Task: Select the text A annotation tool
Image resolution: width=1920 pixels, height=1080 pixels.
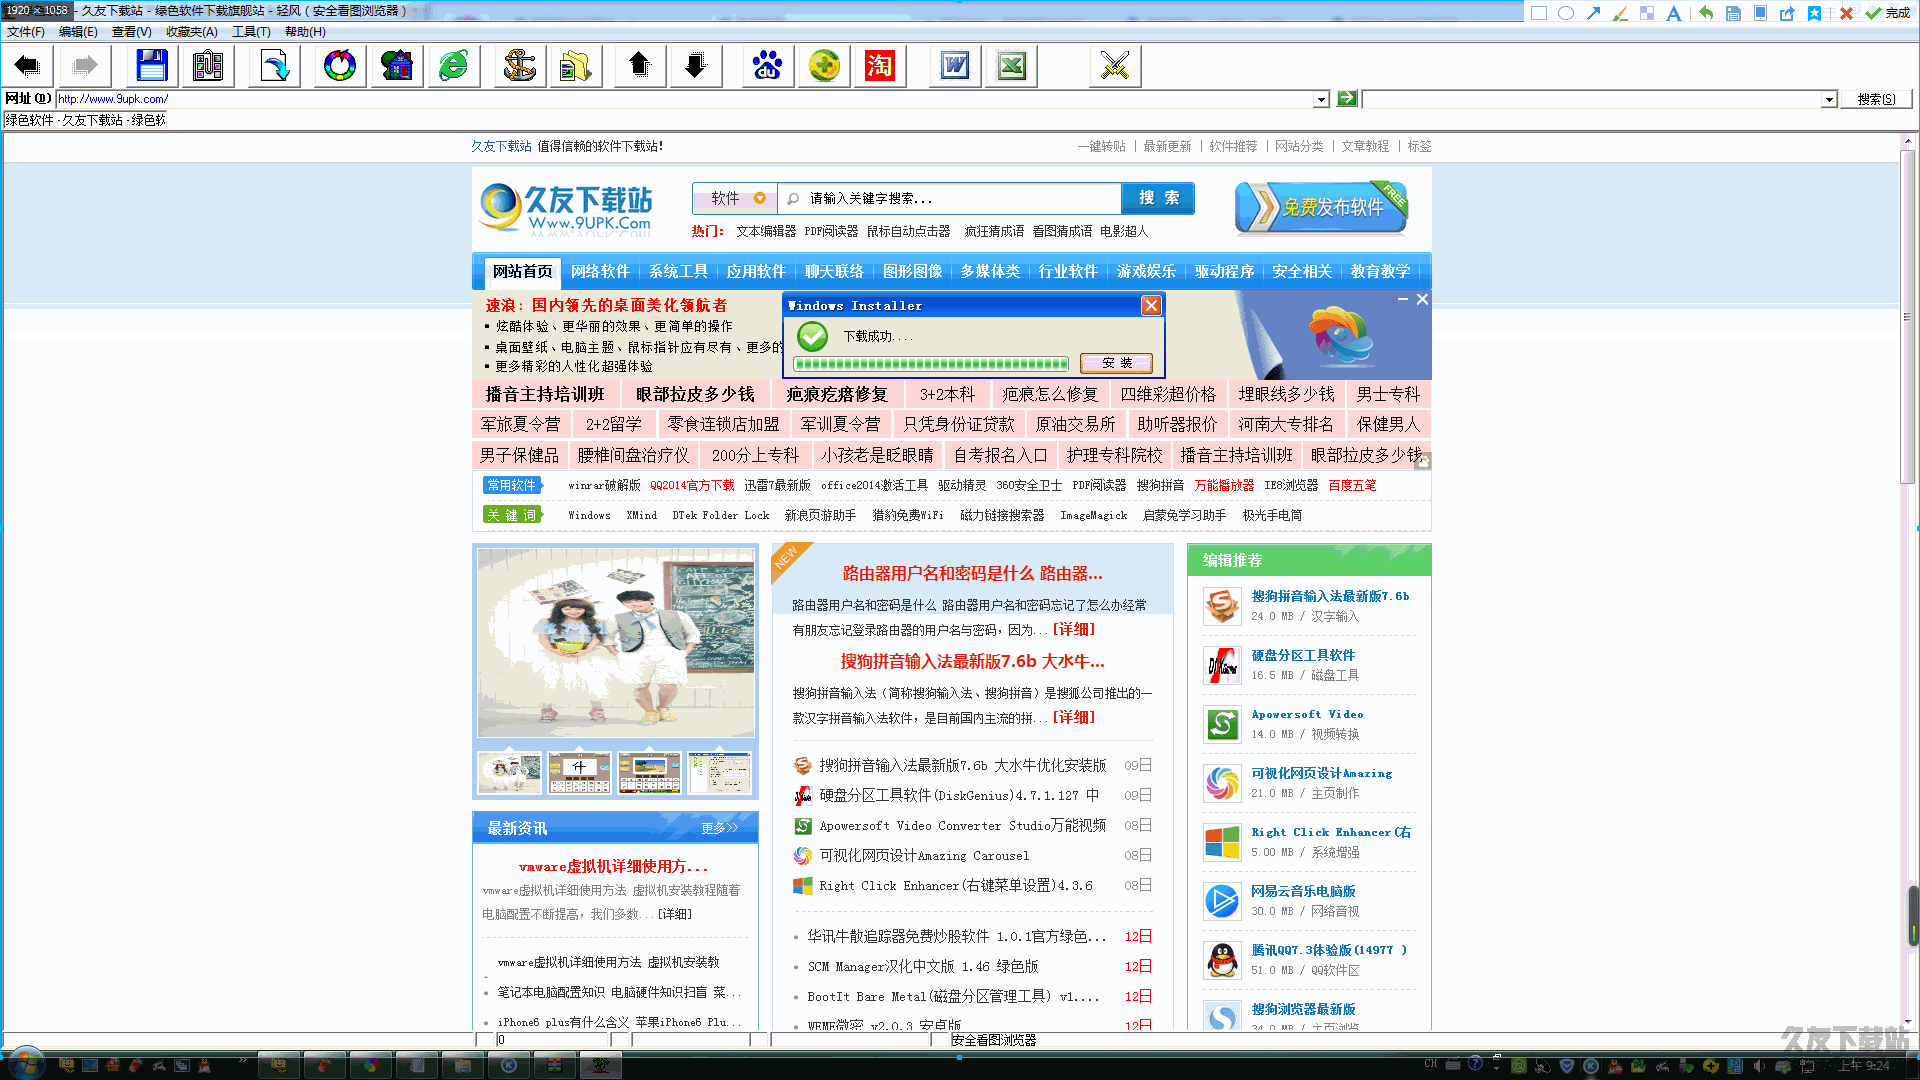Action: (1673, 12)
